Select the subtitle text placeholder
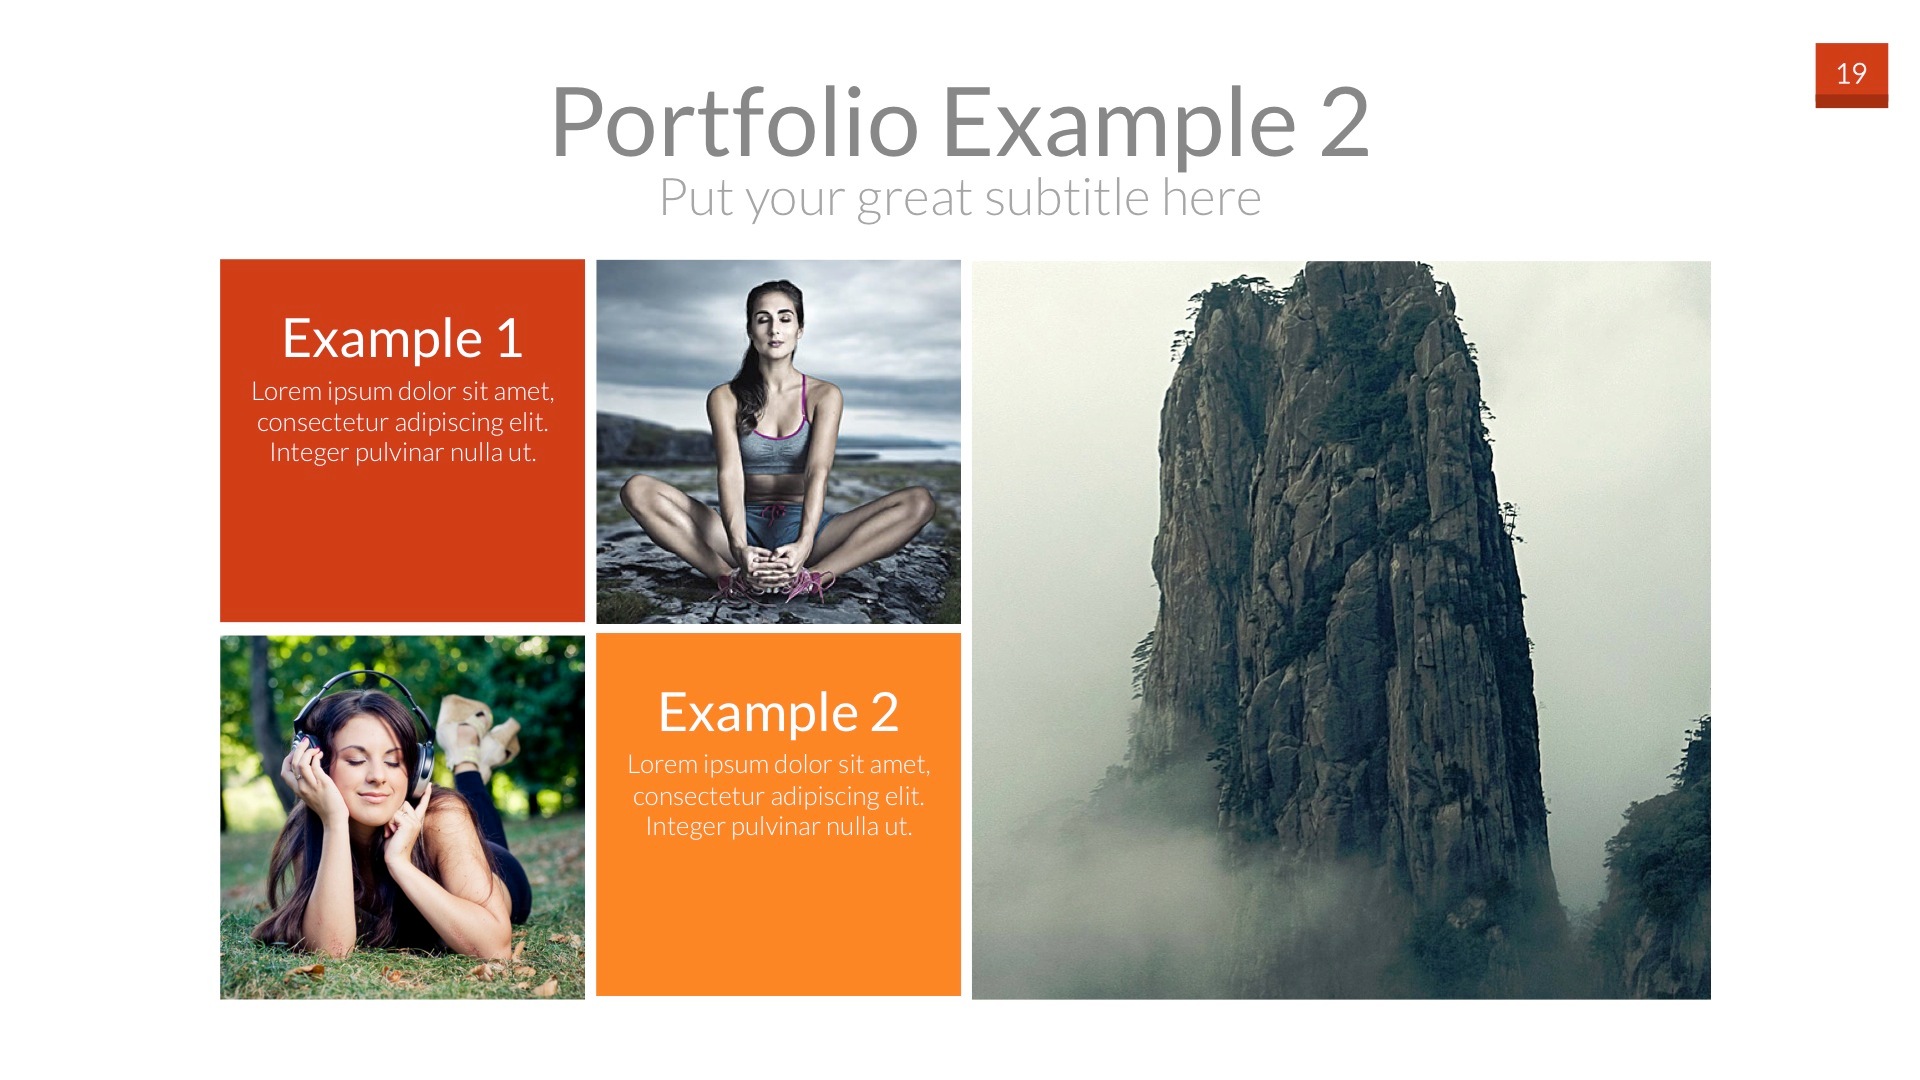The width and height of the screenshot is (1920, 1080). pyautogui.click(x=960, y=197)
